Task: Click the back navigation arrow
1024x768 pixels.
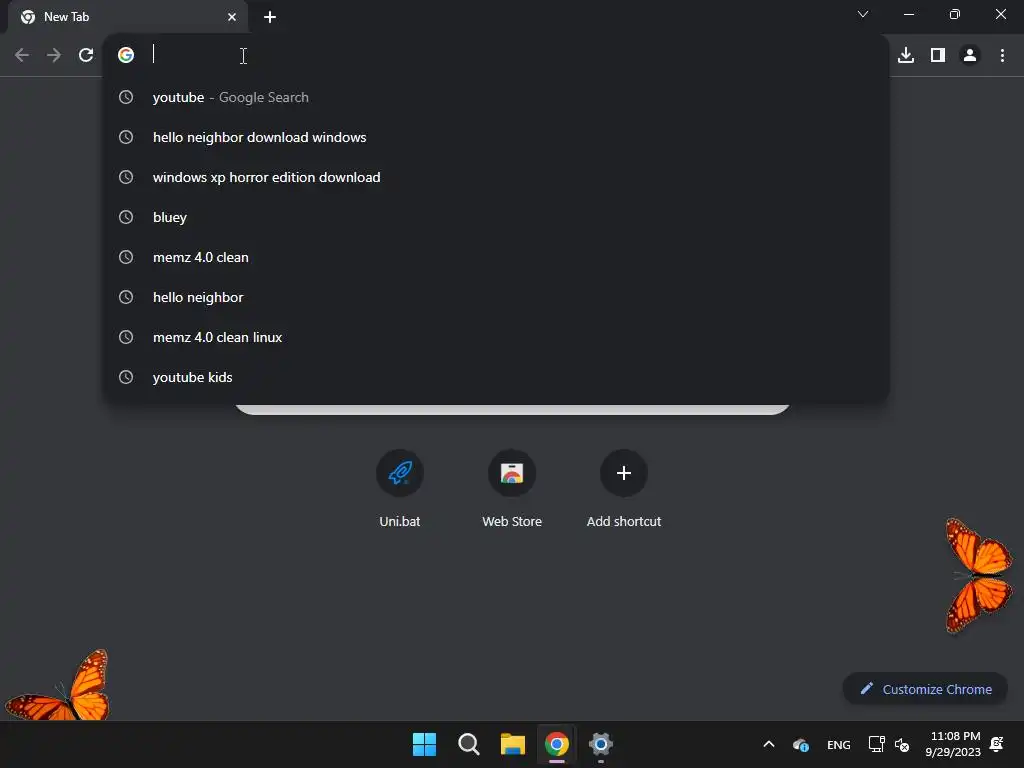Action: point(22,55)
